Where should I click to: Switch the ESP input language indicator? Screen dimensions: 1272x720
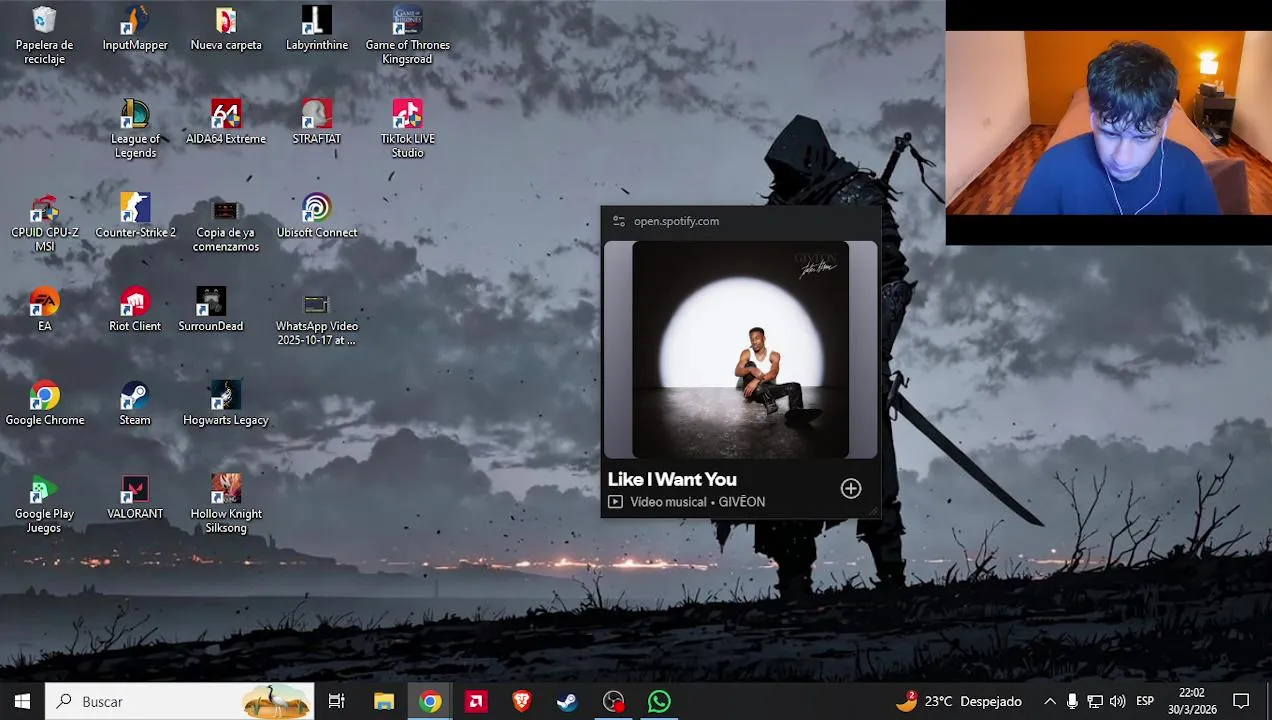(x=1145, y=701)
